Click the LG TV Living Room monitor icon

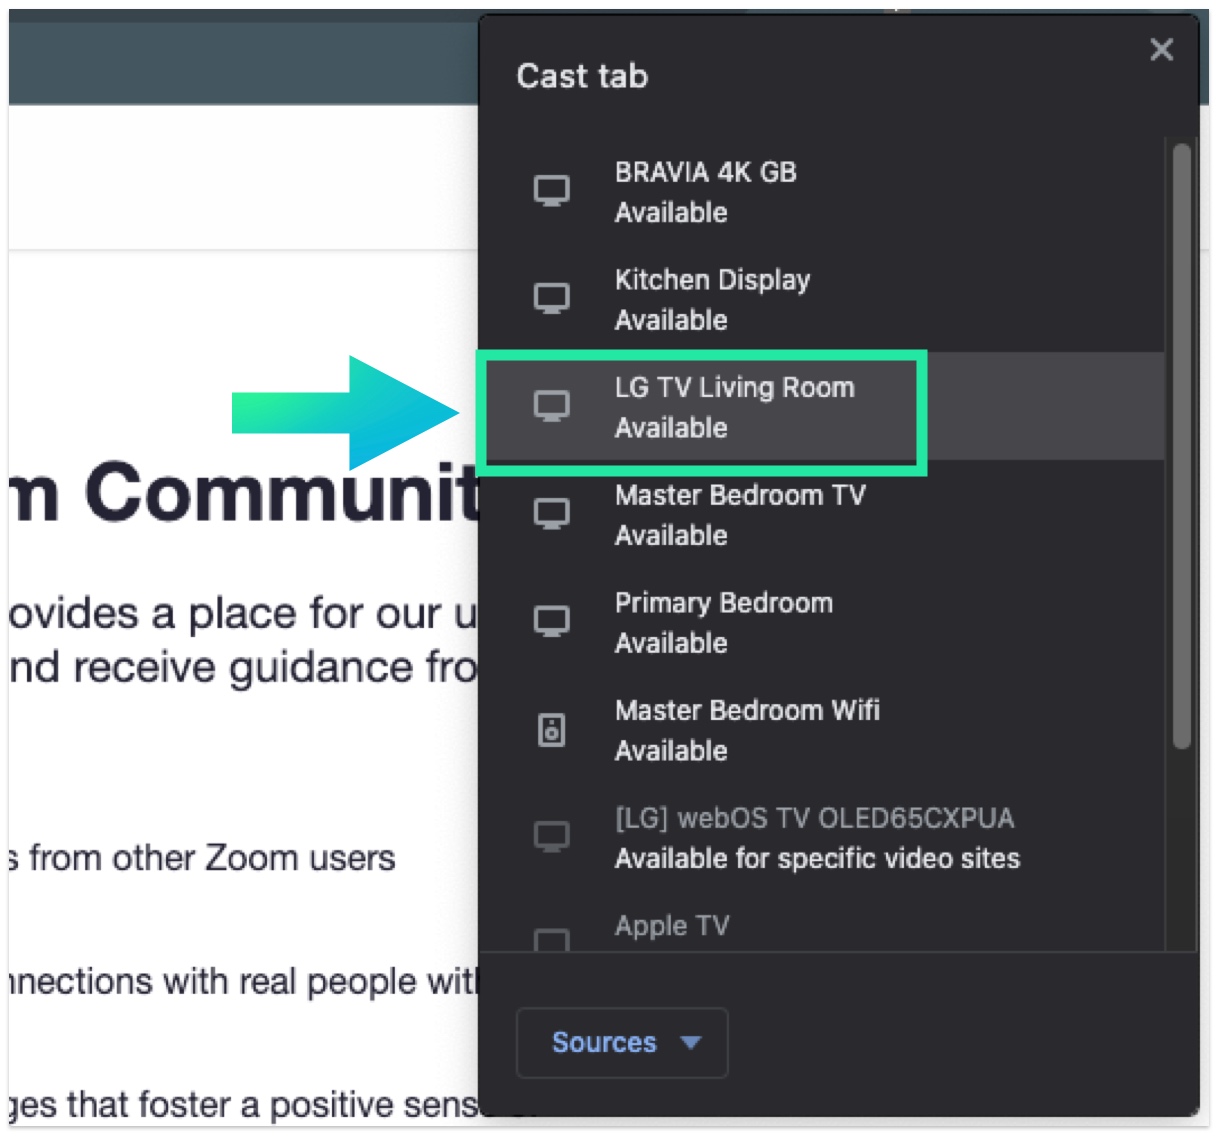[x=551, y=405]
